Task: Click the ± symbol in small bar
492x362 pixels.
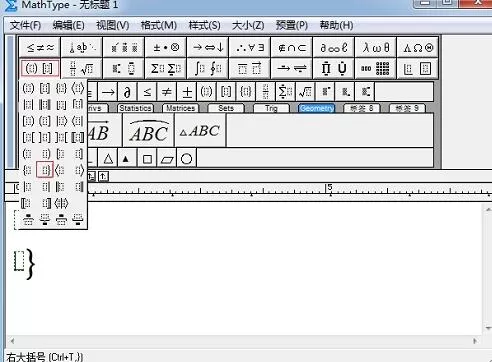Action: coord(187,92)
